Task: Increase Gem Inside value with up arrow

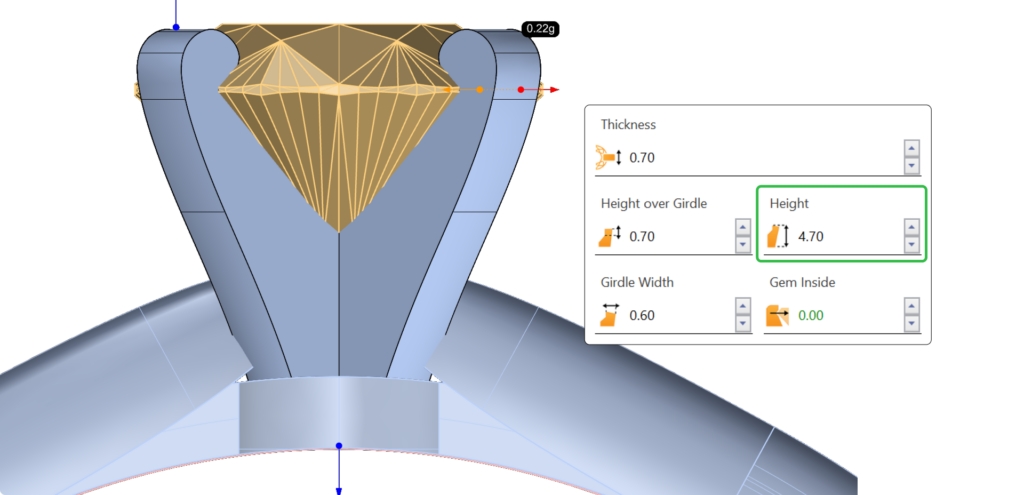Action: 911,307
